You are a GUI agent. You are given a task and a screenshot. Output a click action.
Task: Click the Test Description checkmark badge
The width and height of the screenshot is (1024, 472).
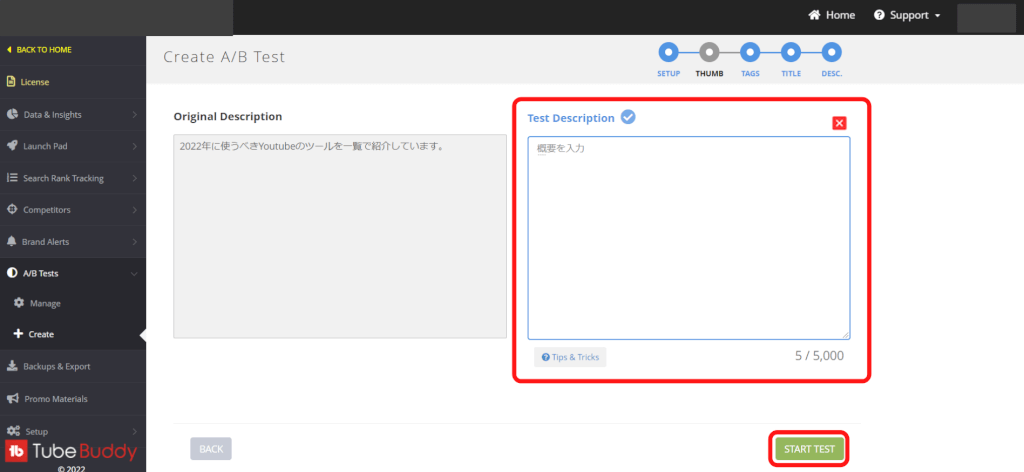coord(628,117)
